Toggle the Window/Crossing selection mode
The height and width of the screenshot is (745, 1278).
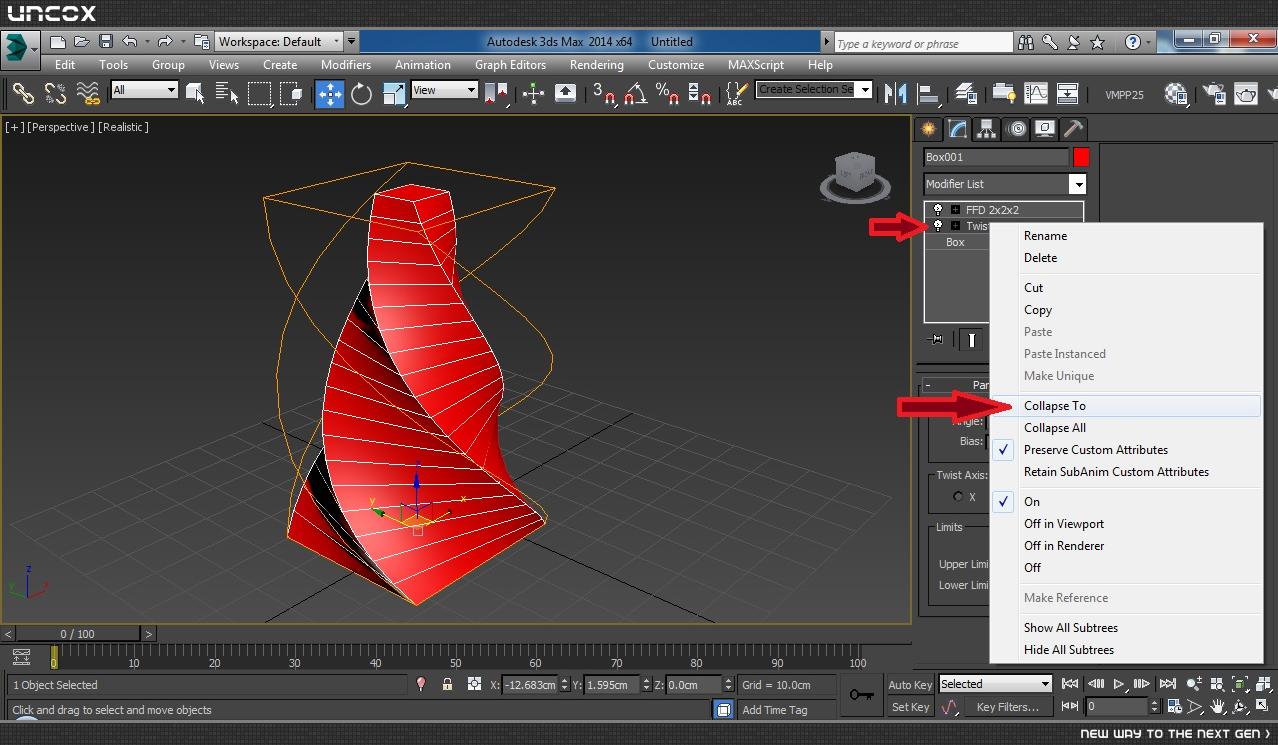coord(292,94)
